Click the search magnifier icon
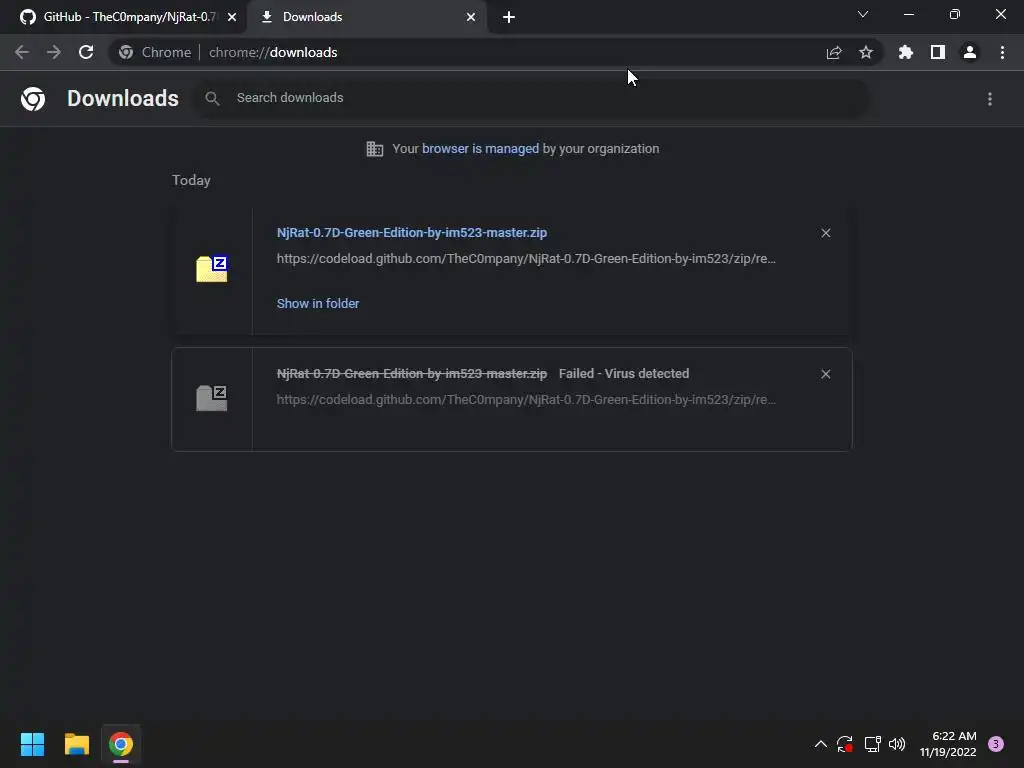1024x768 pixels. pyautogui.click(x=212, y=98)
